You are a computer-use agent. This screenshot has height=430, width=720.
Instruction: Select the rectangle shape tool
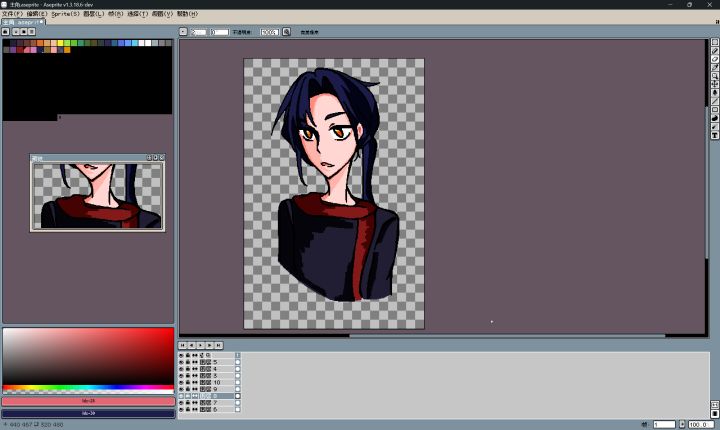715,110
